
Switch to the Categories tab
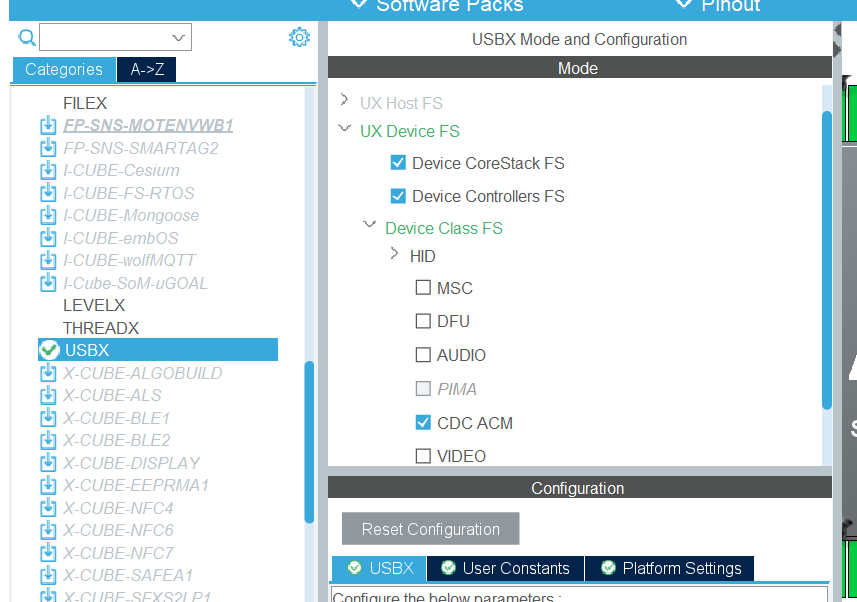[64, 69]
